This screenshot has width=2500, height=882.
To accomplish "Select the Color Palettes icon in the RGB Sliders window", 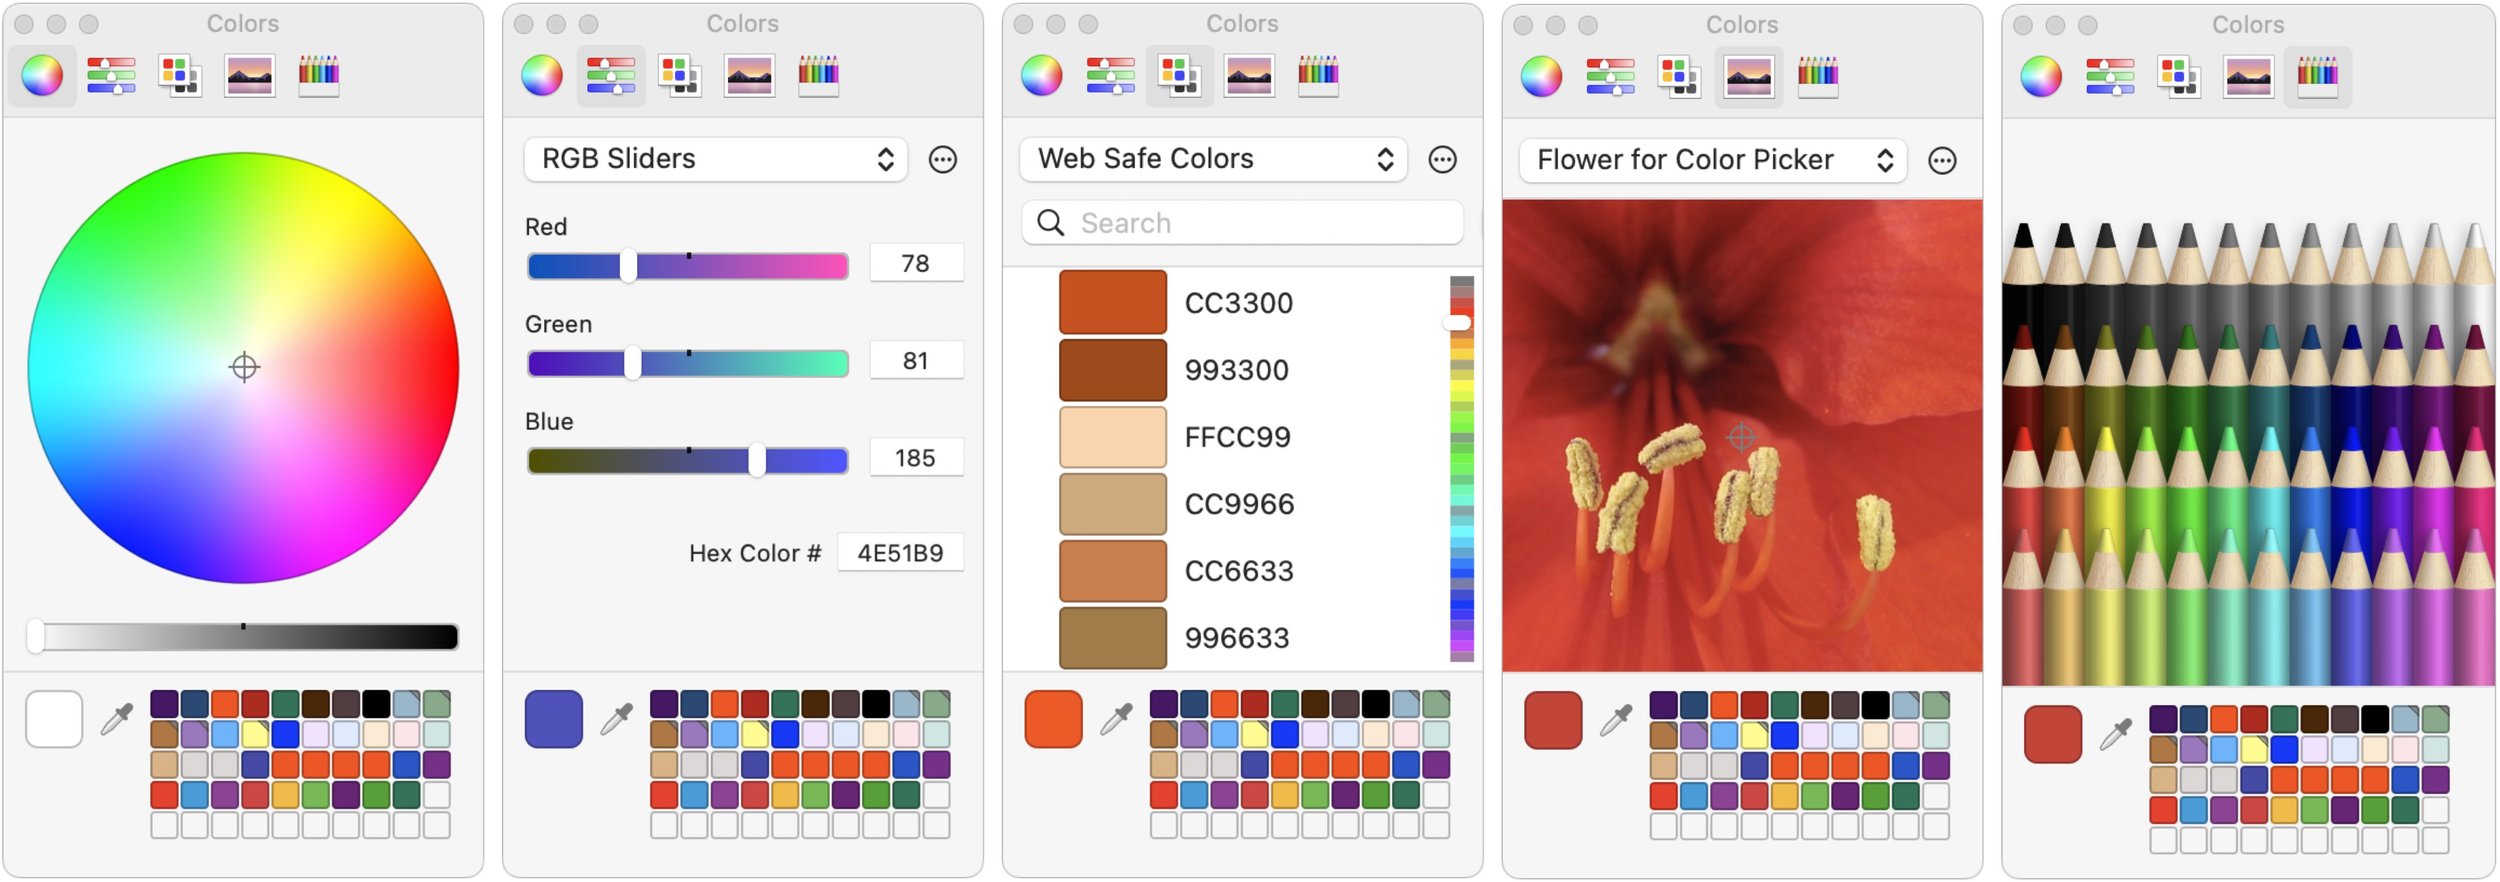I will coord(680,76).
